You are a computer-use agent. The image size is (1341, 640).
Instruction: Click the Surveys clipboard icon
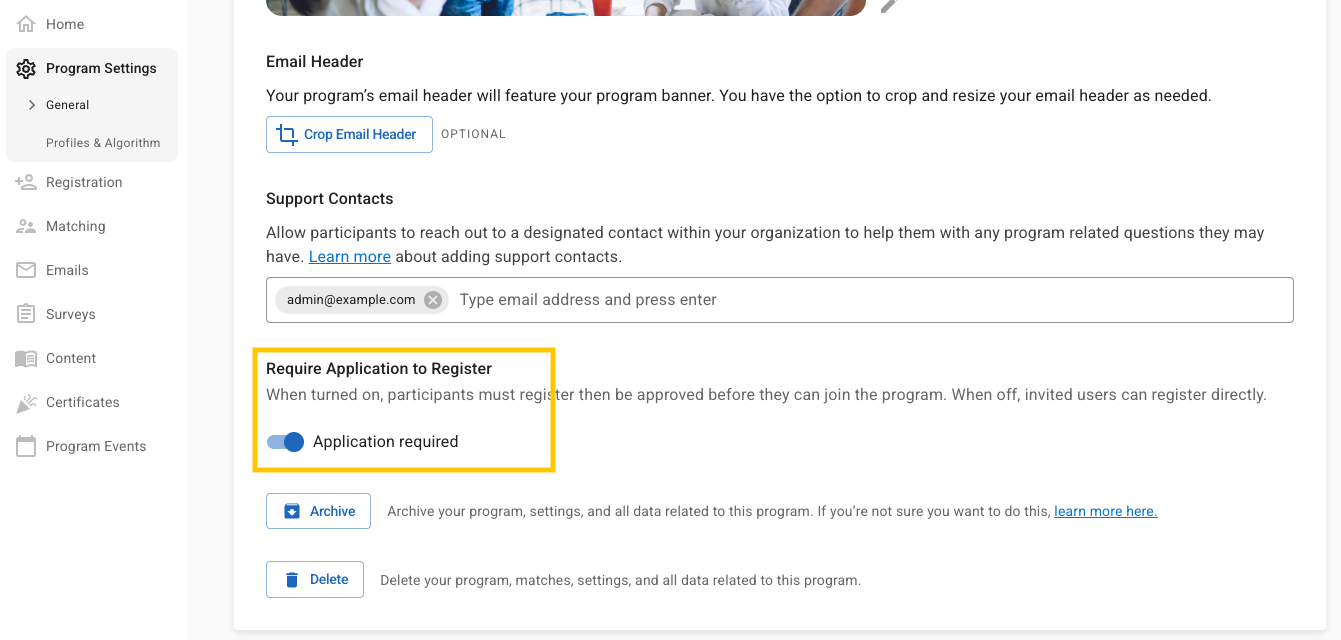tap(26, 314)
